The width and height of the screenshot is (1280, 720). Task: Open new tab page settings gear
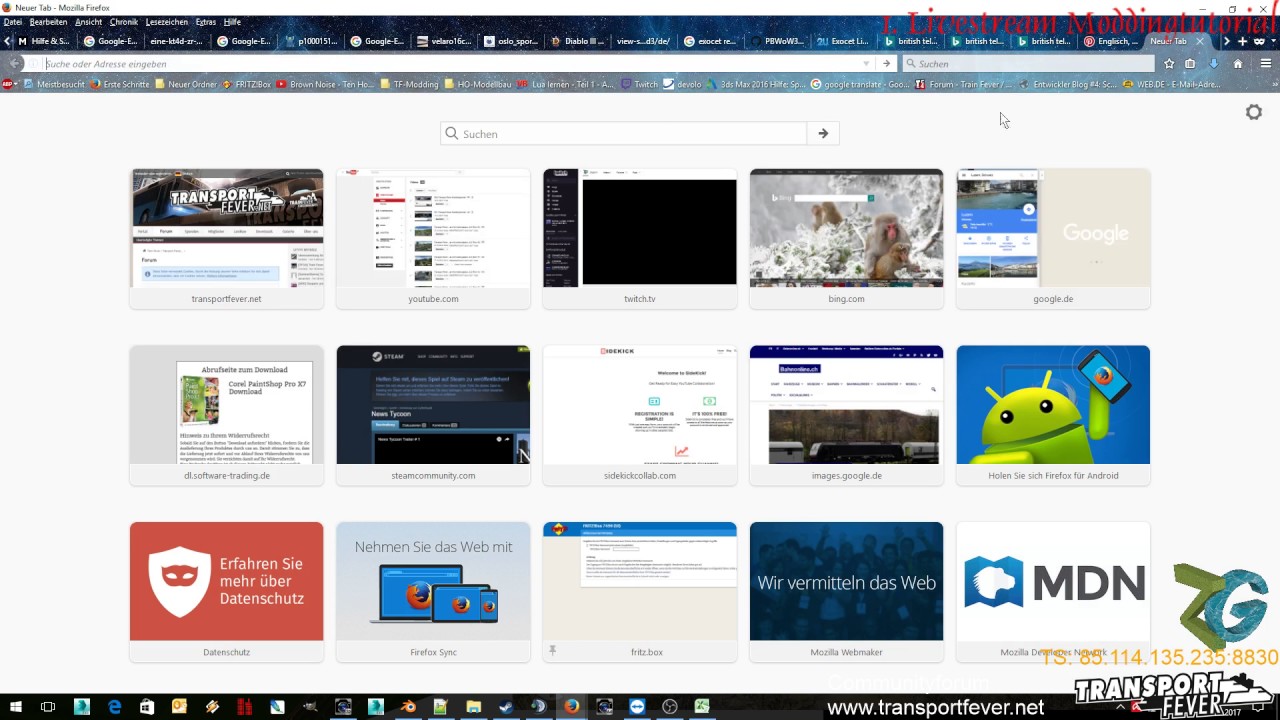point(1254,112)
